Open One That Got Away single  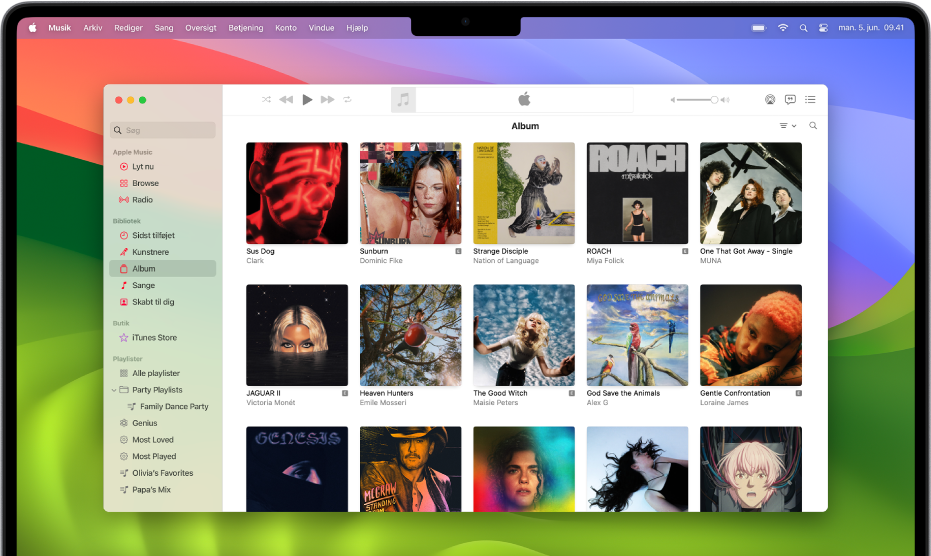point(750,193)
